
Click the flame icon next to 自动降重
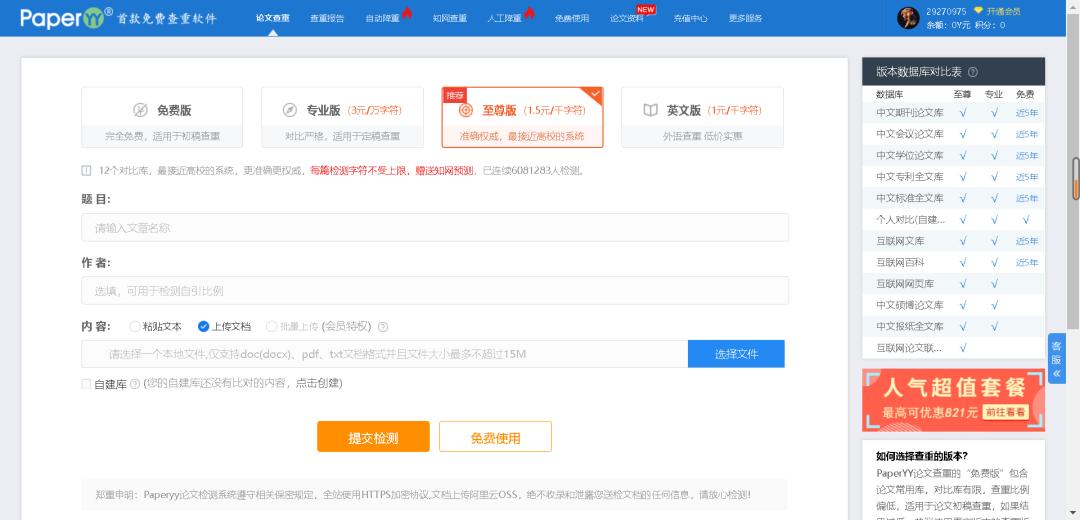point(407,12)
